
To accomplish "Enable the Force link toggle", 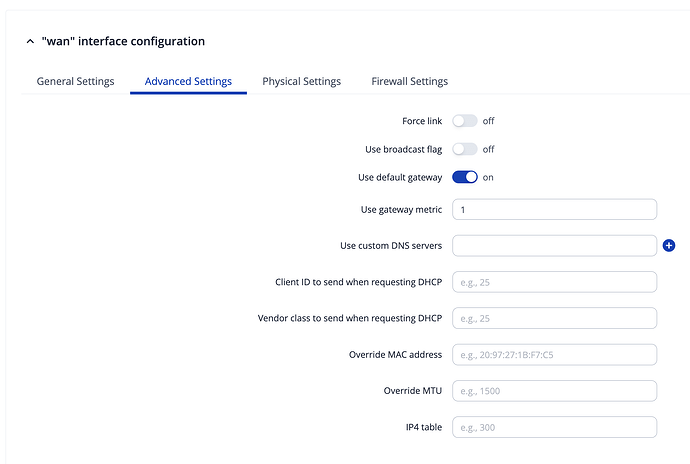I will (465, 121).
